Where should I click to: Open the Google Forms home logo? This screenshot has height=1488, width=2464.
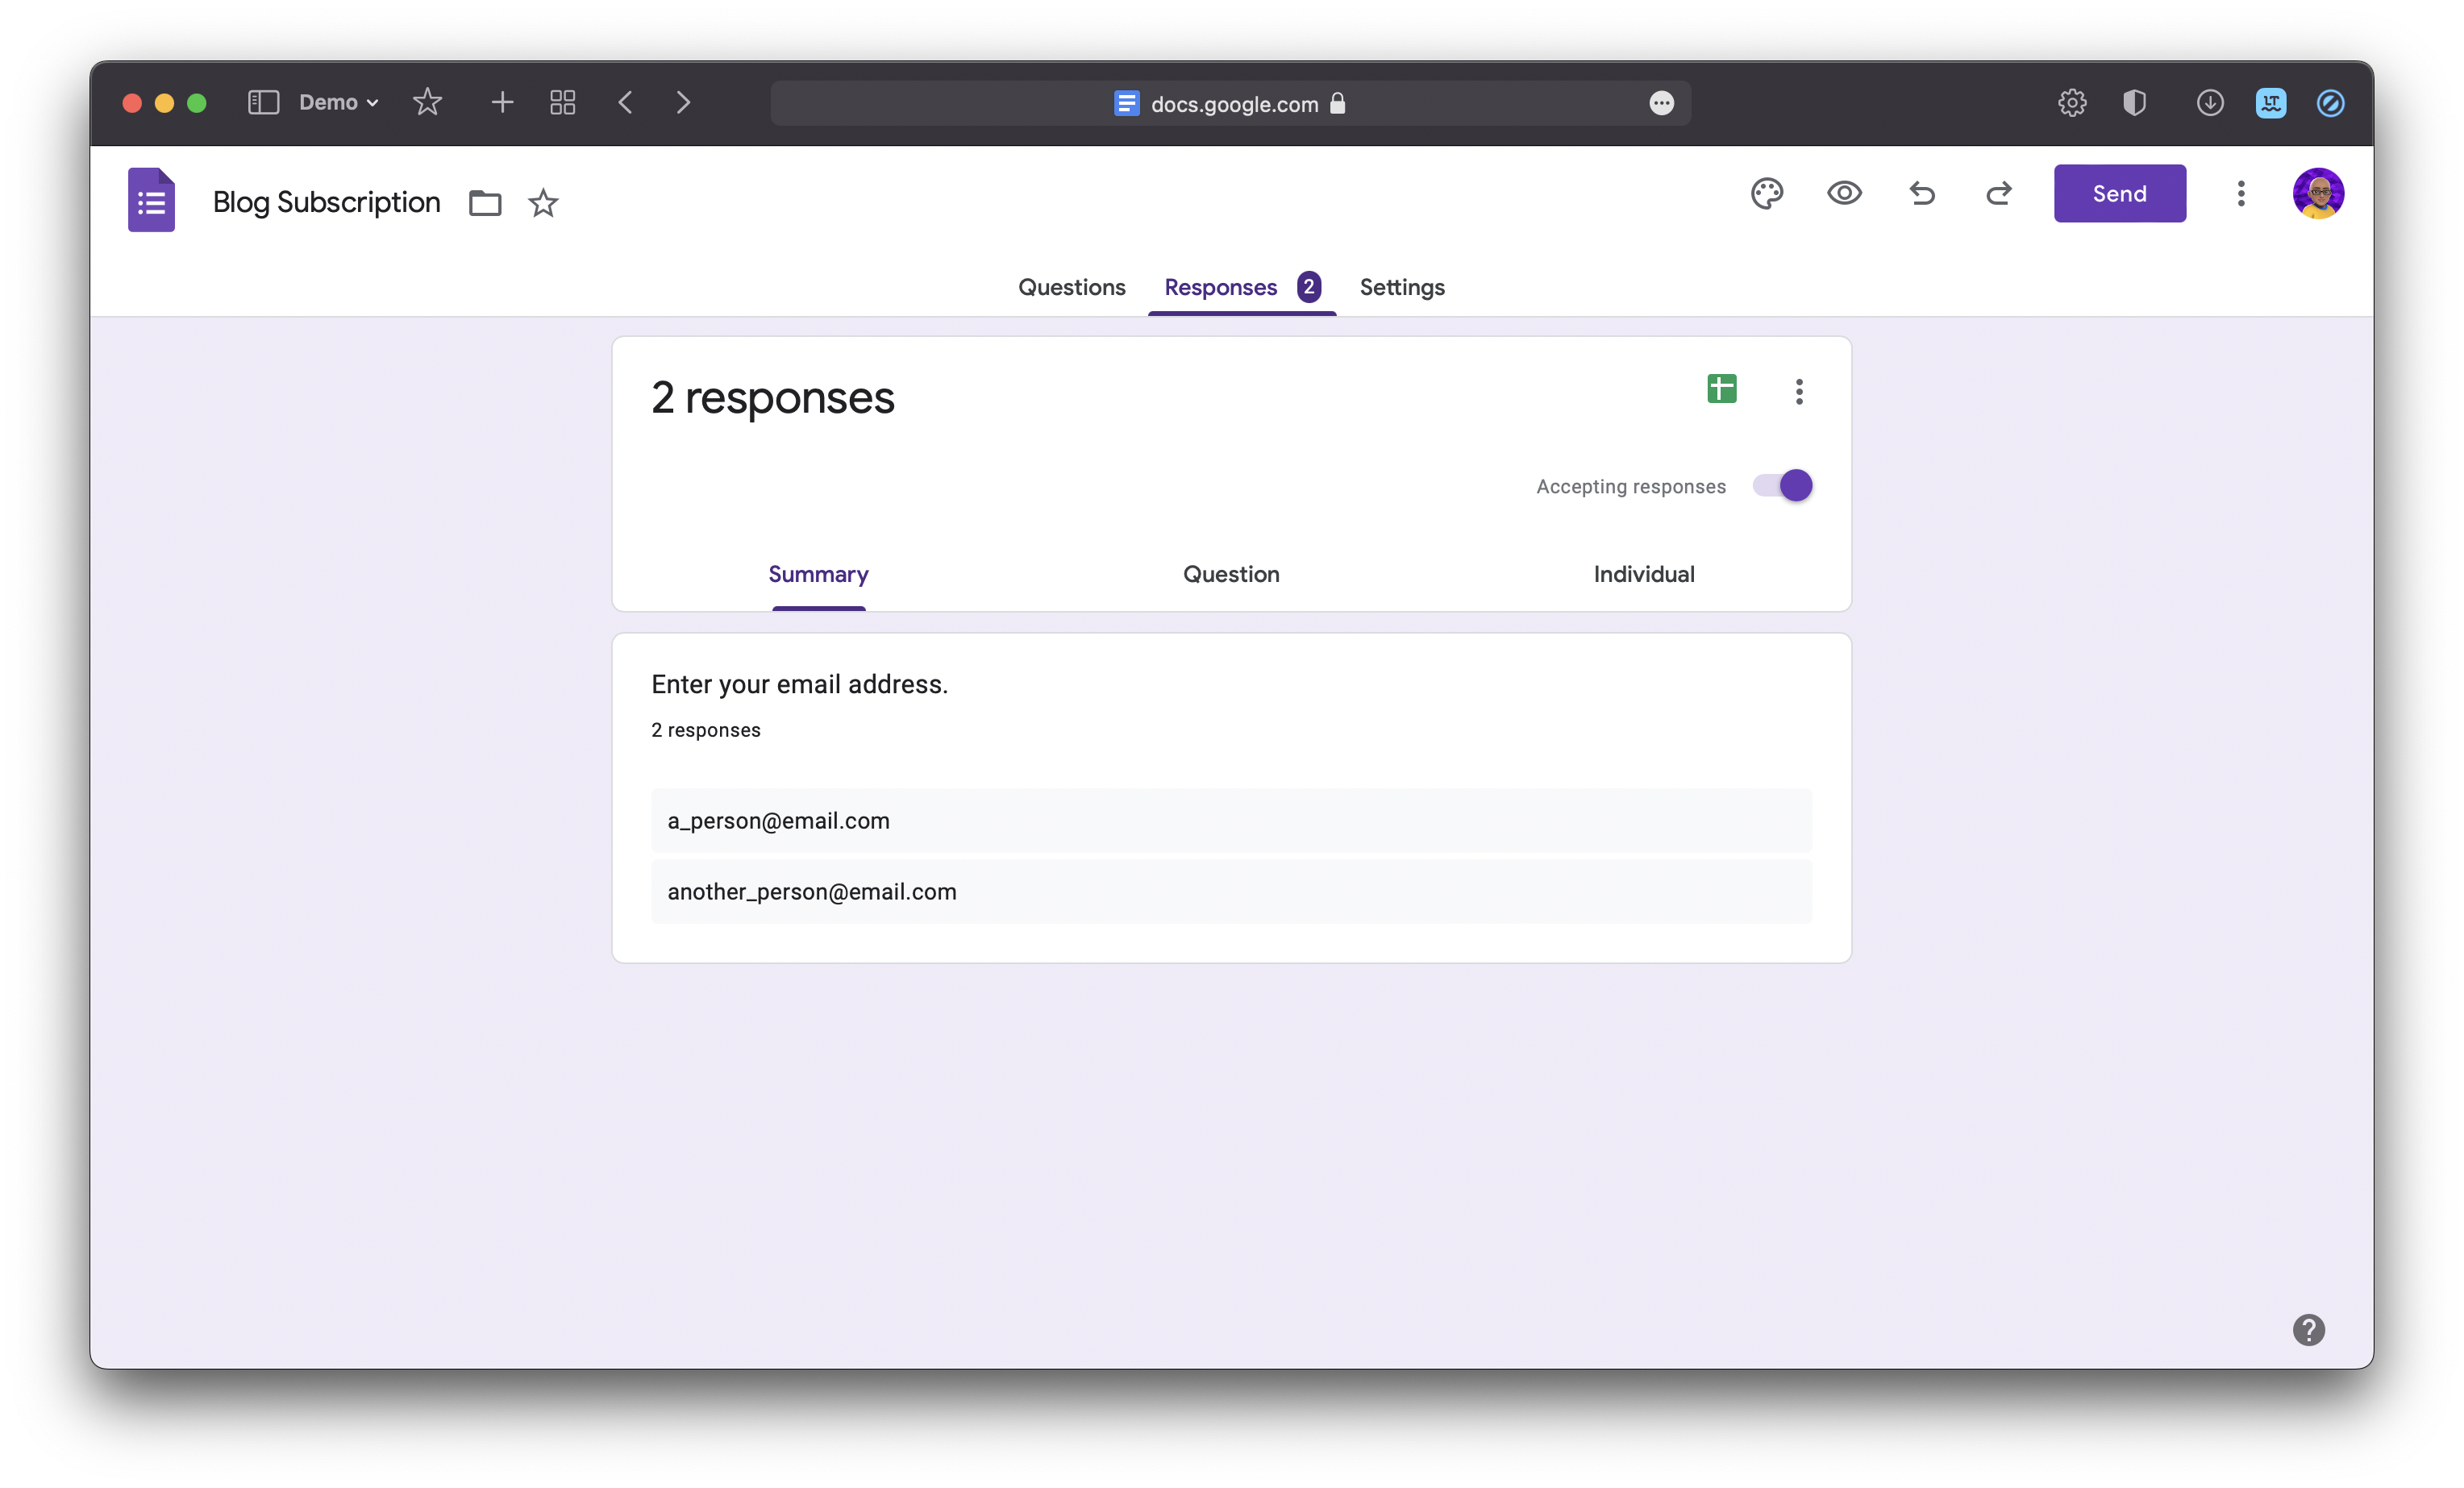coord(151,200)
